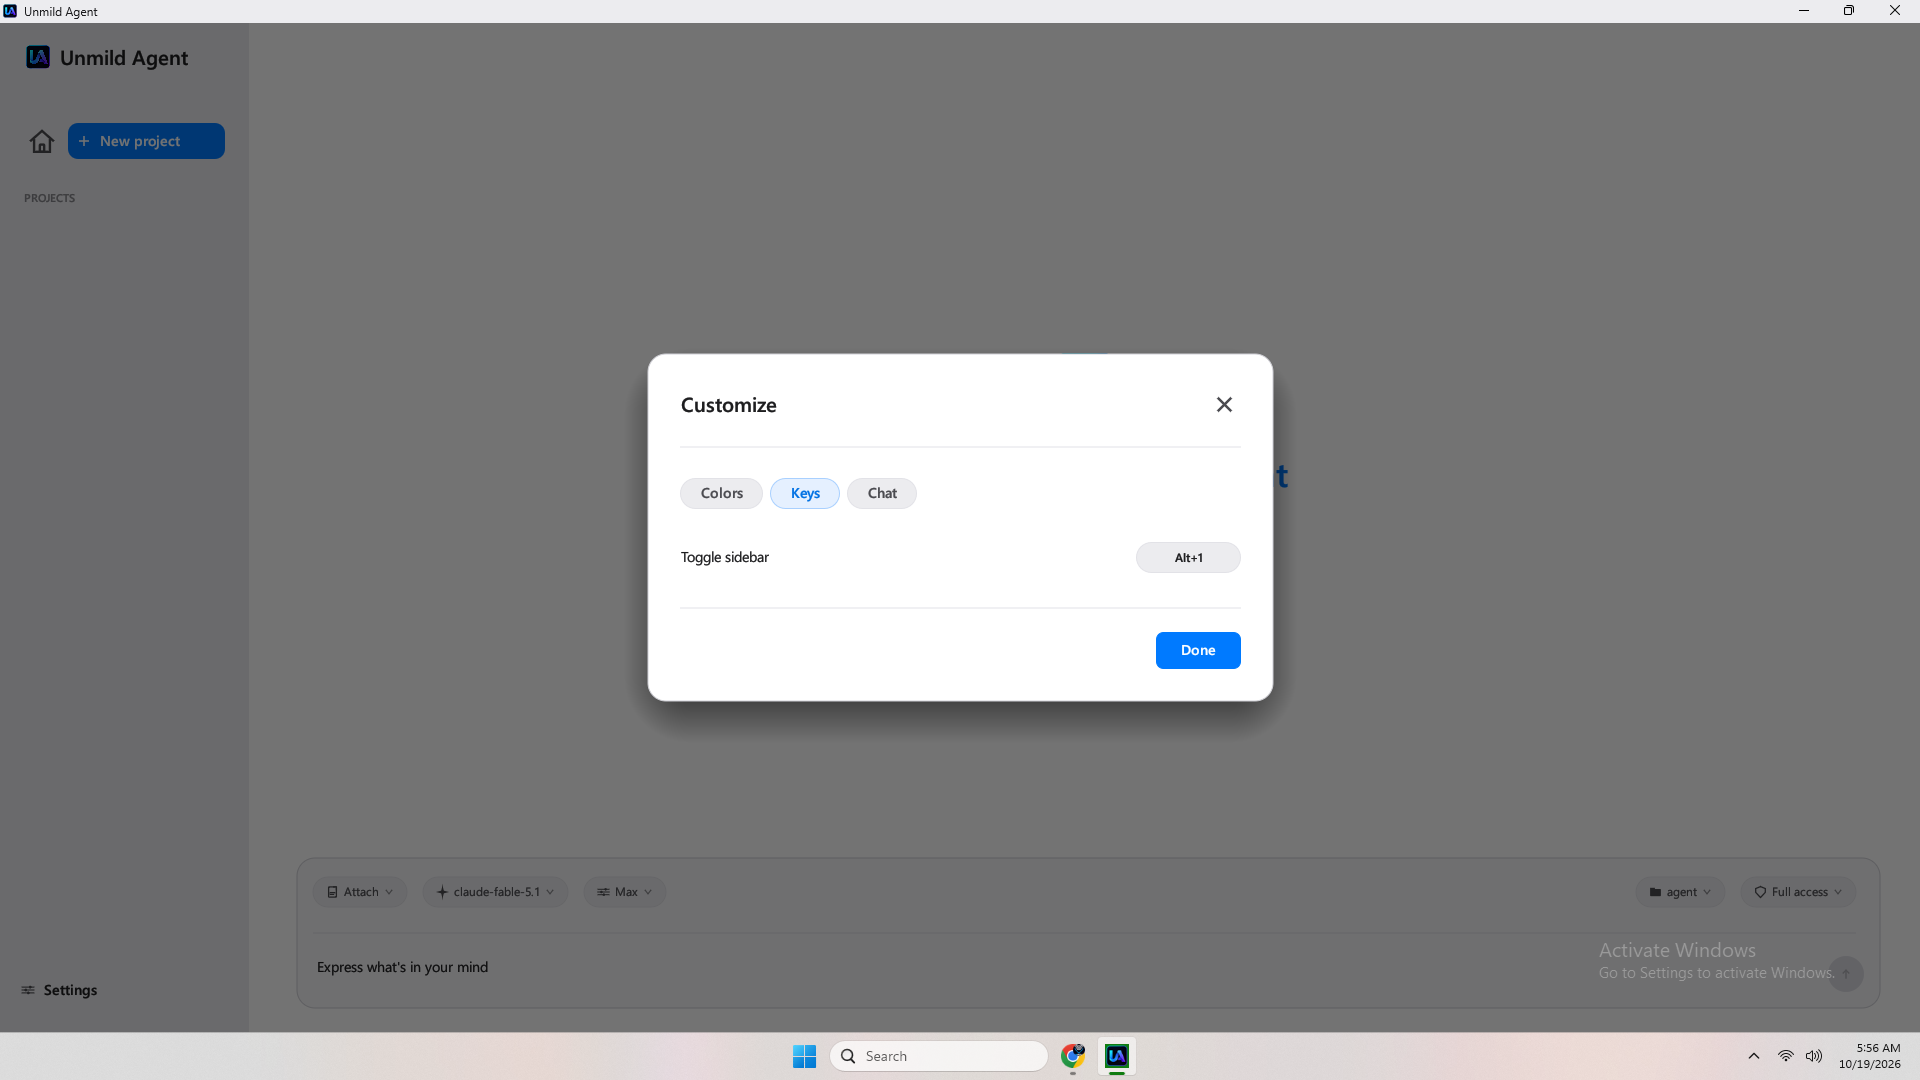Viewport: 1920px width, 1080px height.
Task: Open Settings in the sidebar
Action: pos(59,990)
